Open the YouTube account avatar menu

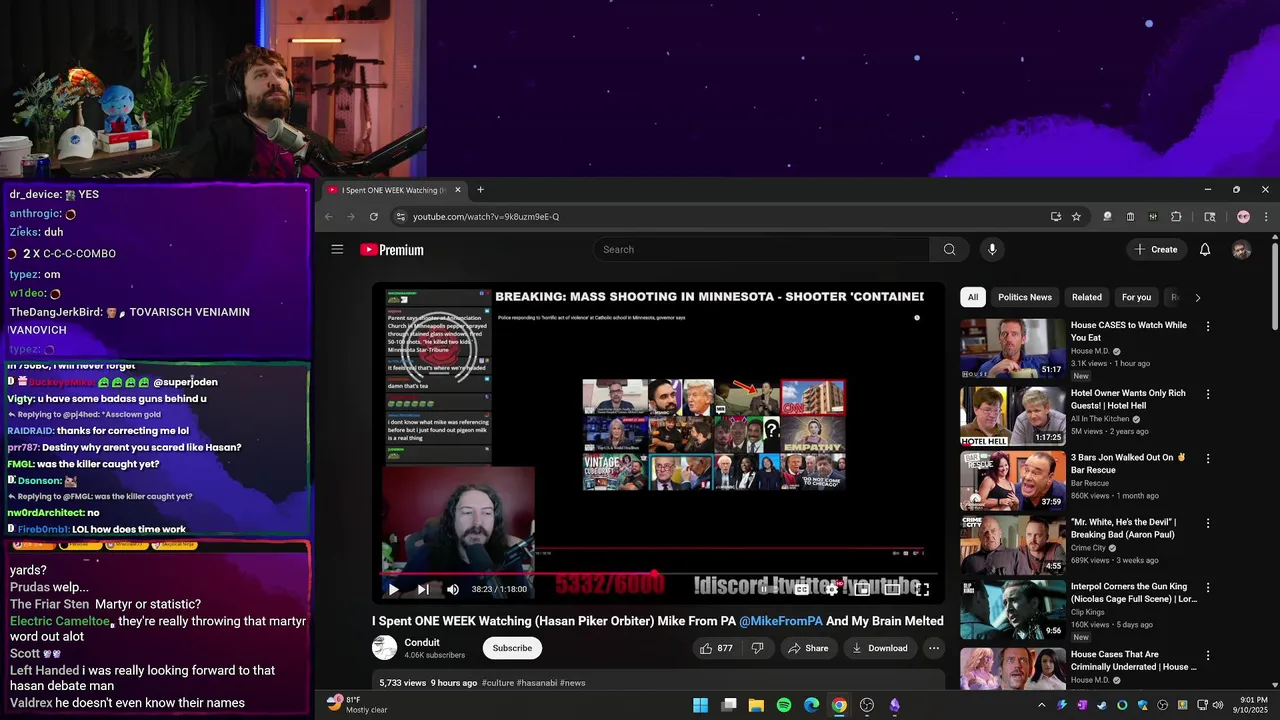point(1241,250)
